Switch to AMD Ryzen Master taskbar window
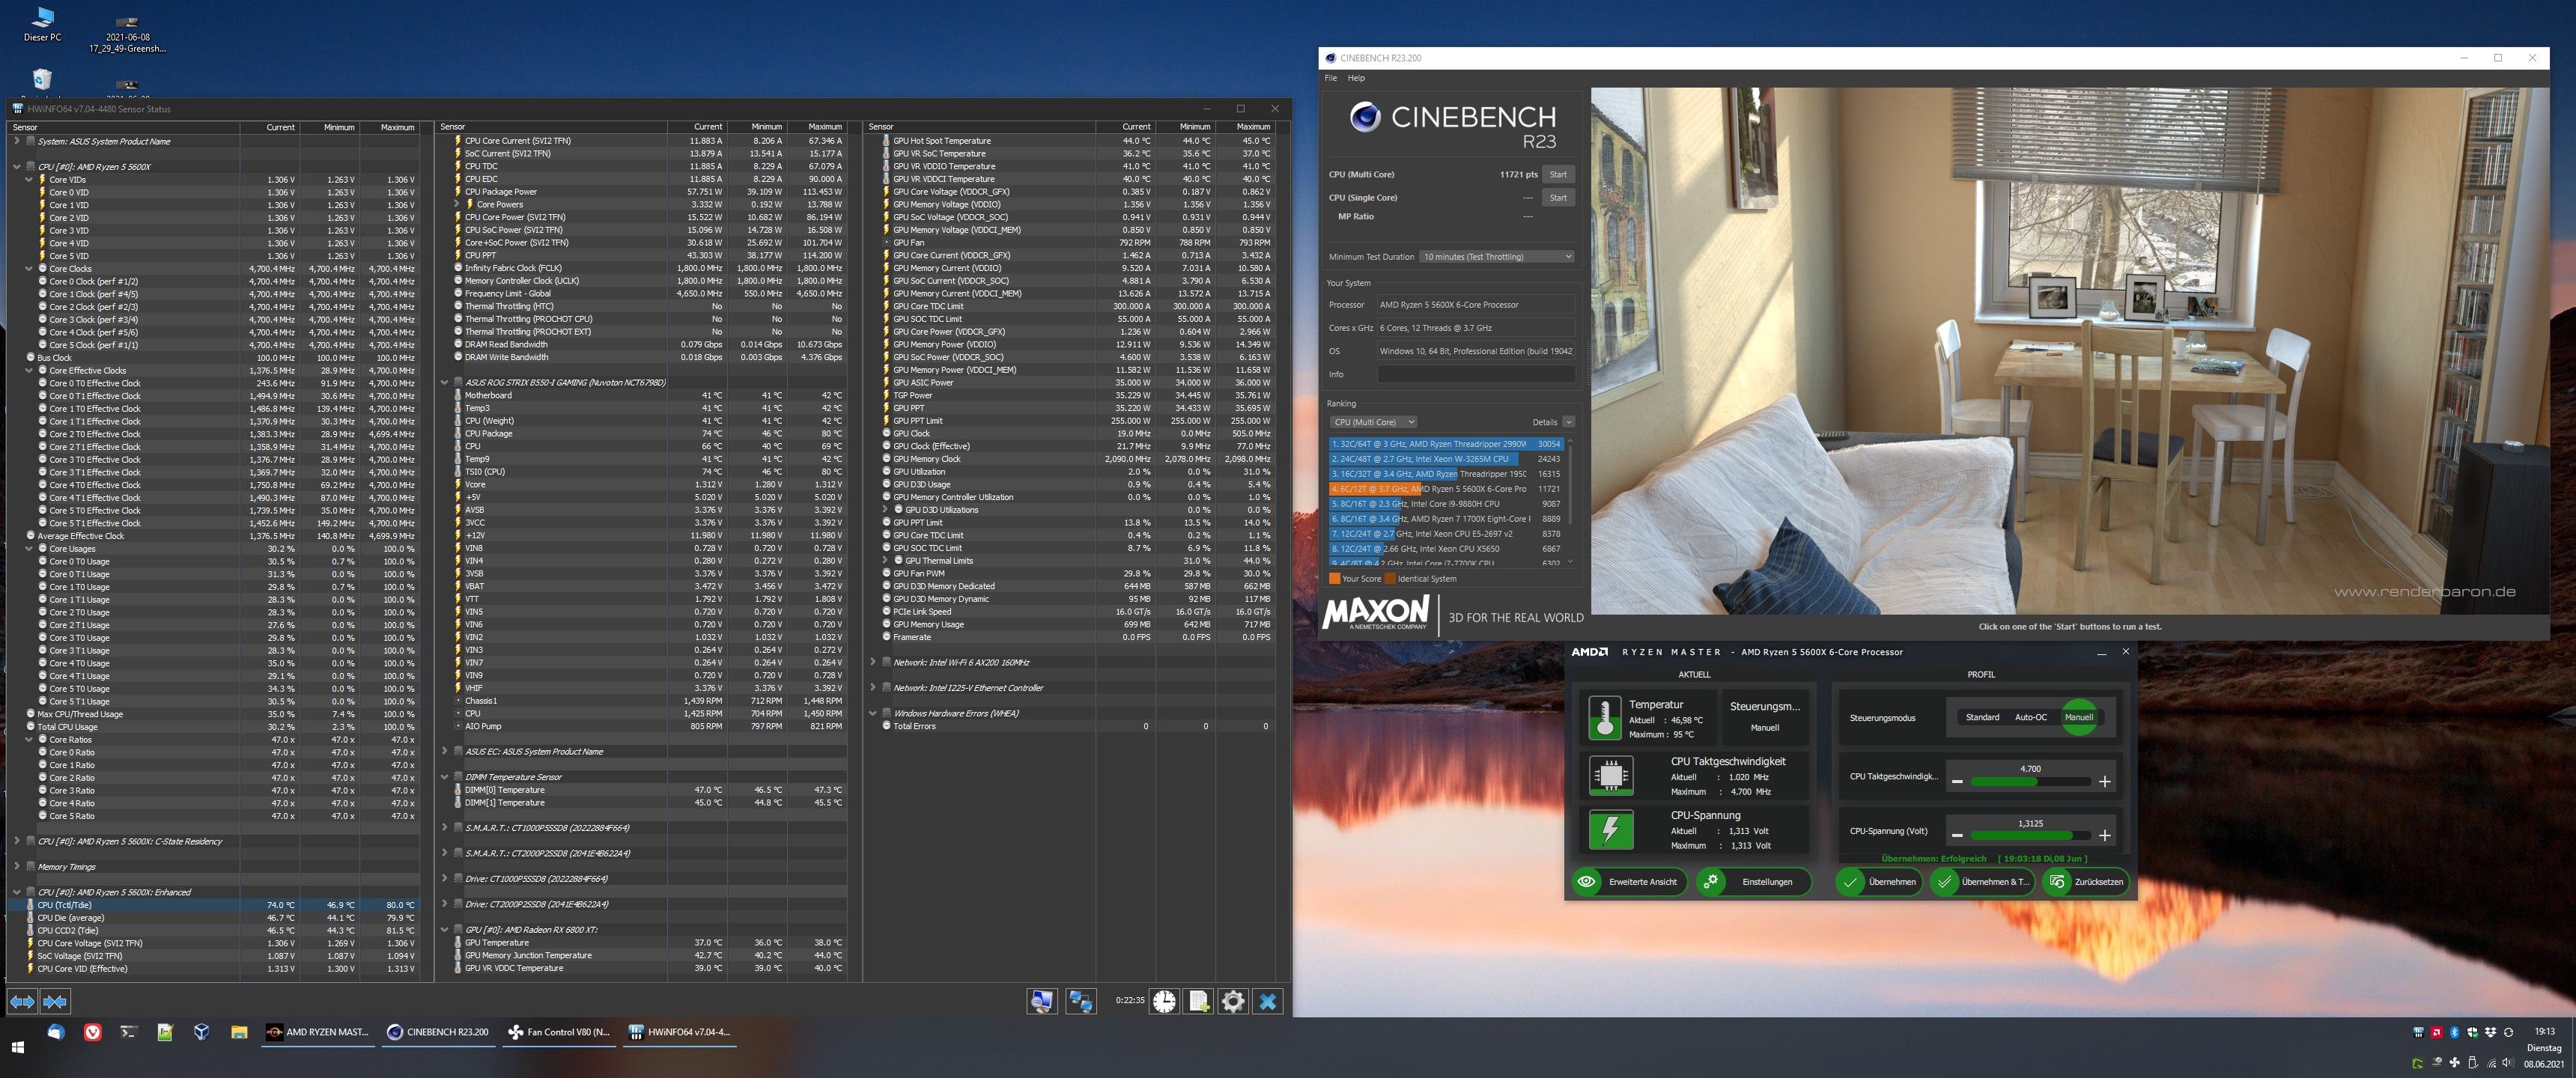The image size is (2576, 1078). [x=317, y=1032]
